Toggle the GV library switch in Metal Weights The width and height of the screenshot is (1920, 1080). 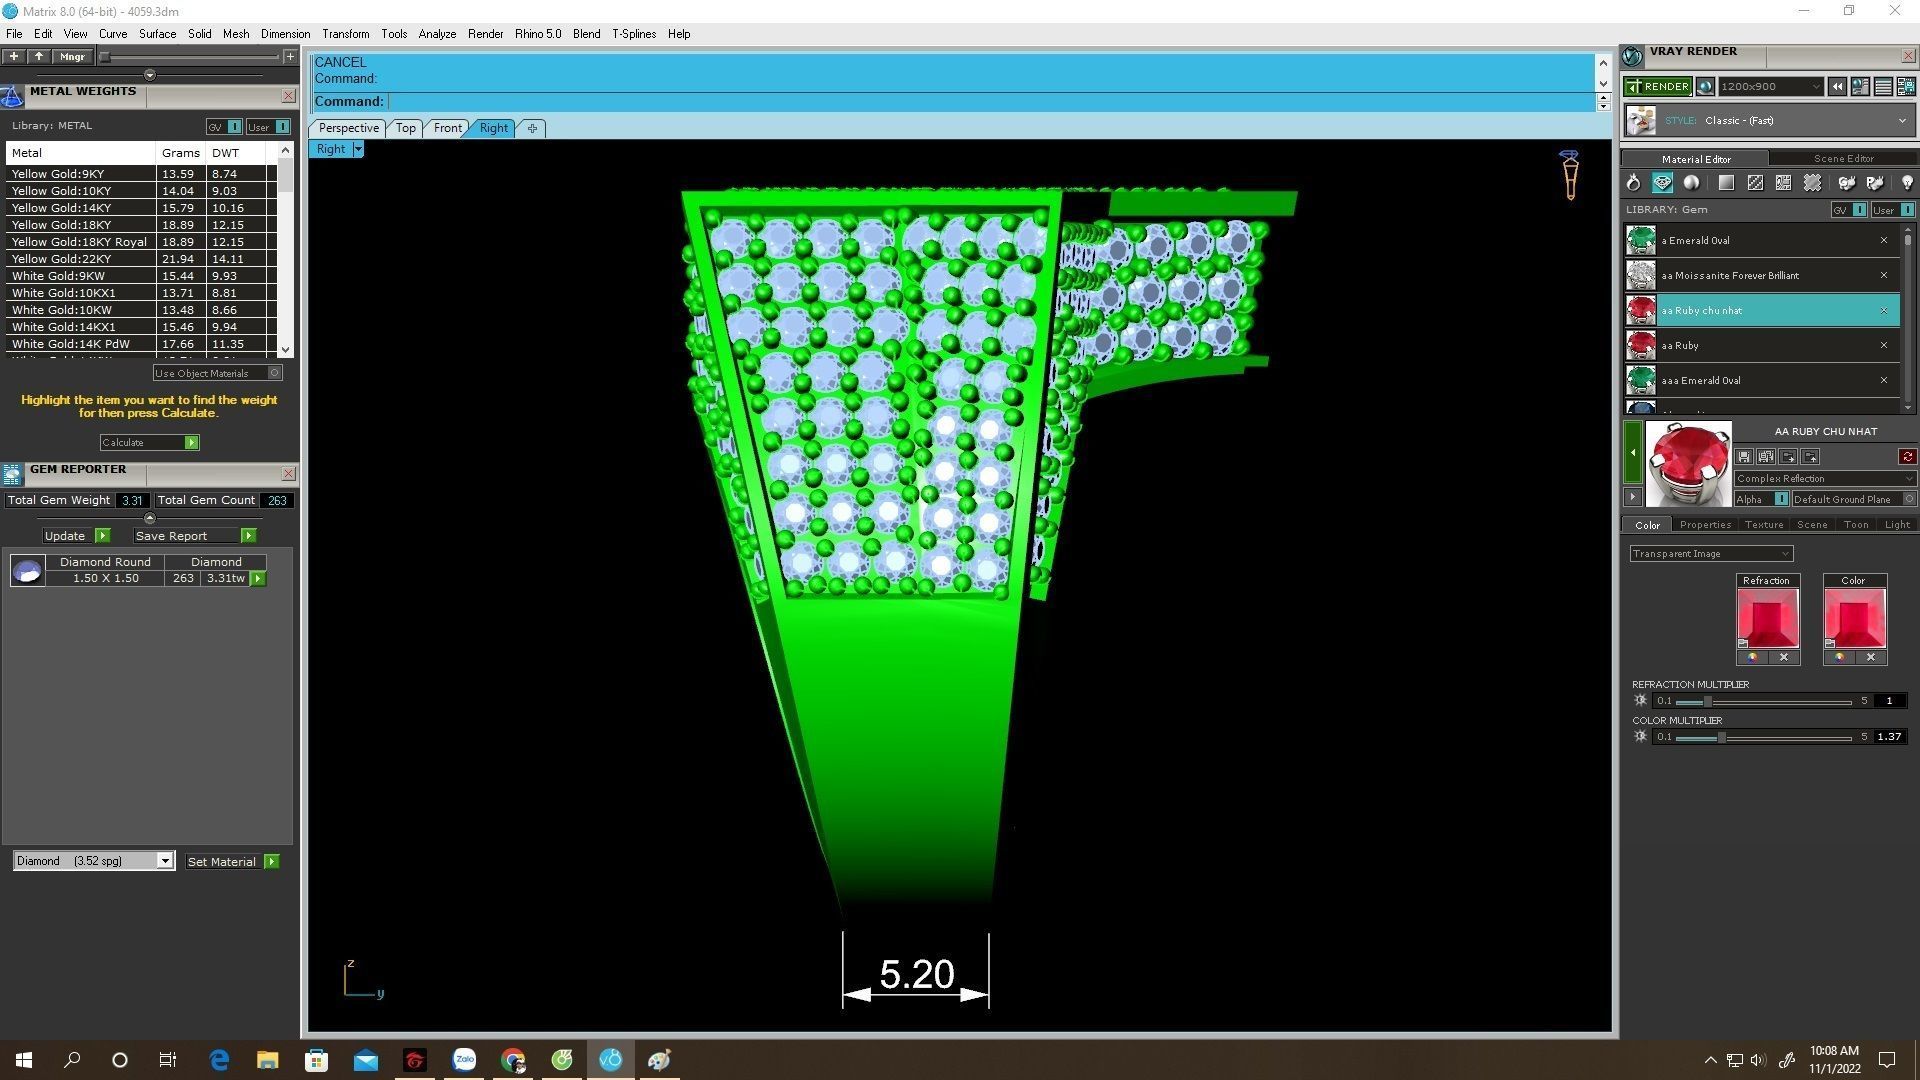click(x=234, y=127)
